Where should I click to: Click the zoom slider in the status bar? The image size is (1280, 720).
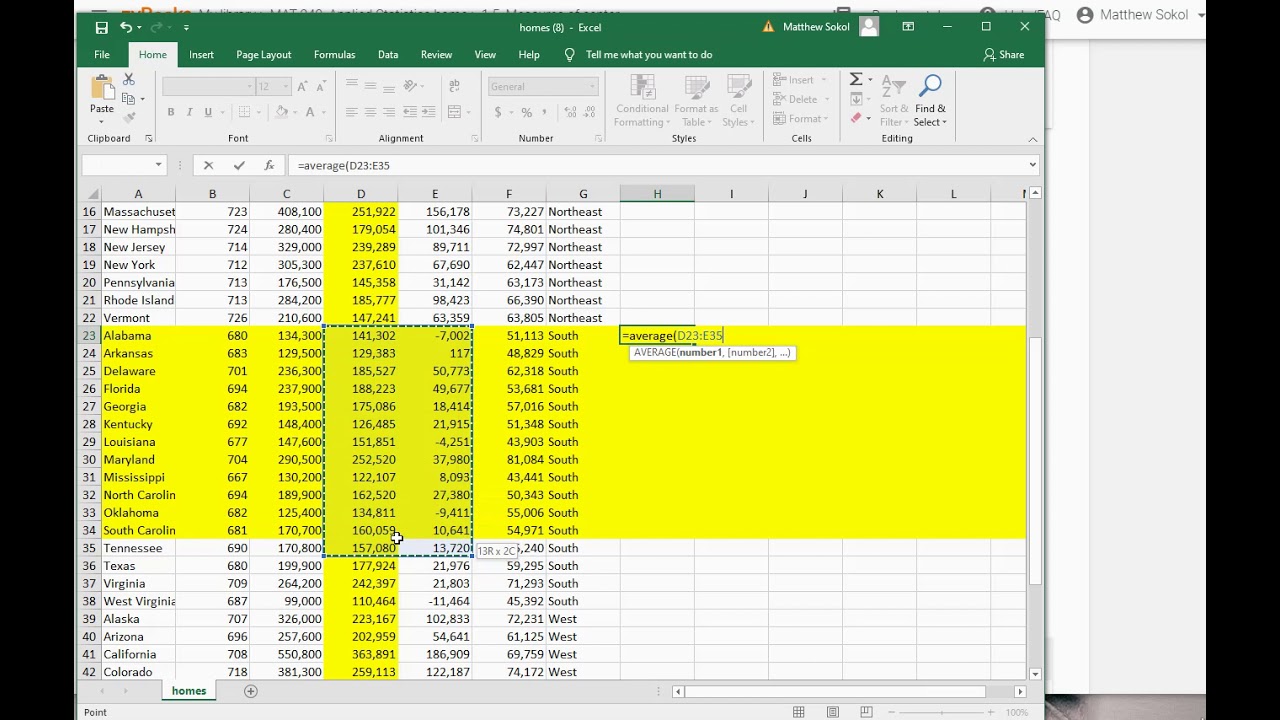point(944,712)
